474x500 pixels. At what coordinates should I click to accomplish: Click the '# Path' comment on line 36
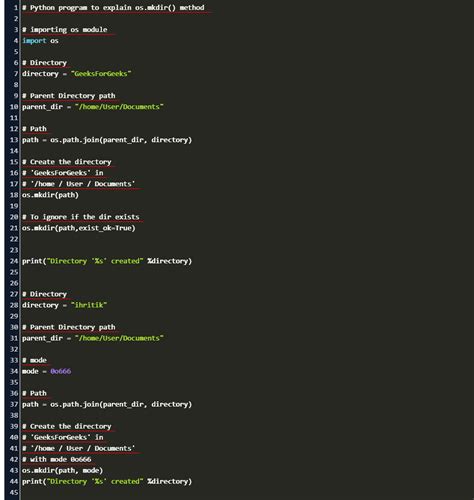[34, 393]
